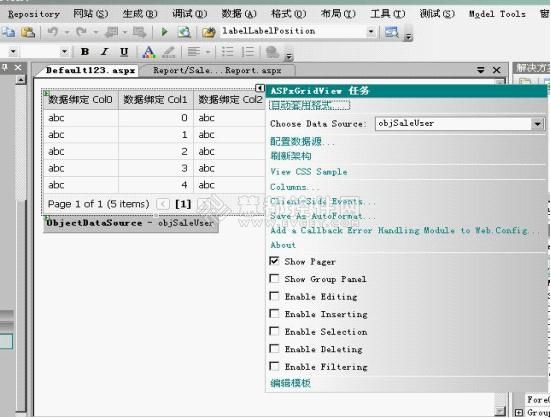Close the document tab with X

click(497, 70)
